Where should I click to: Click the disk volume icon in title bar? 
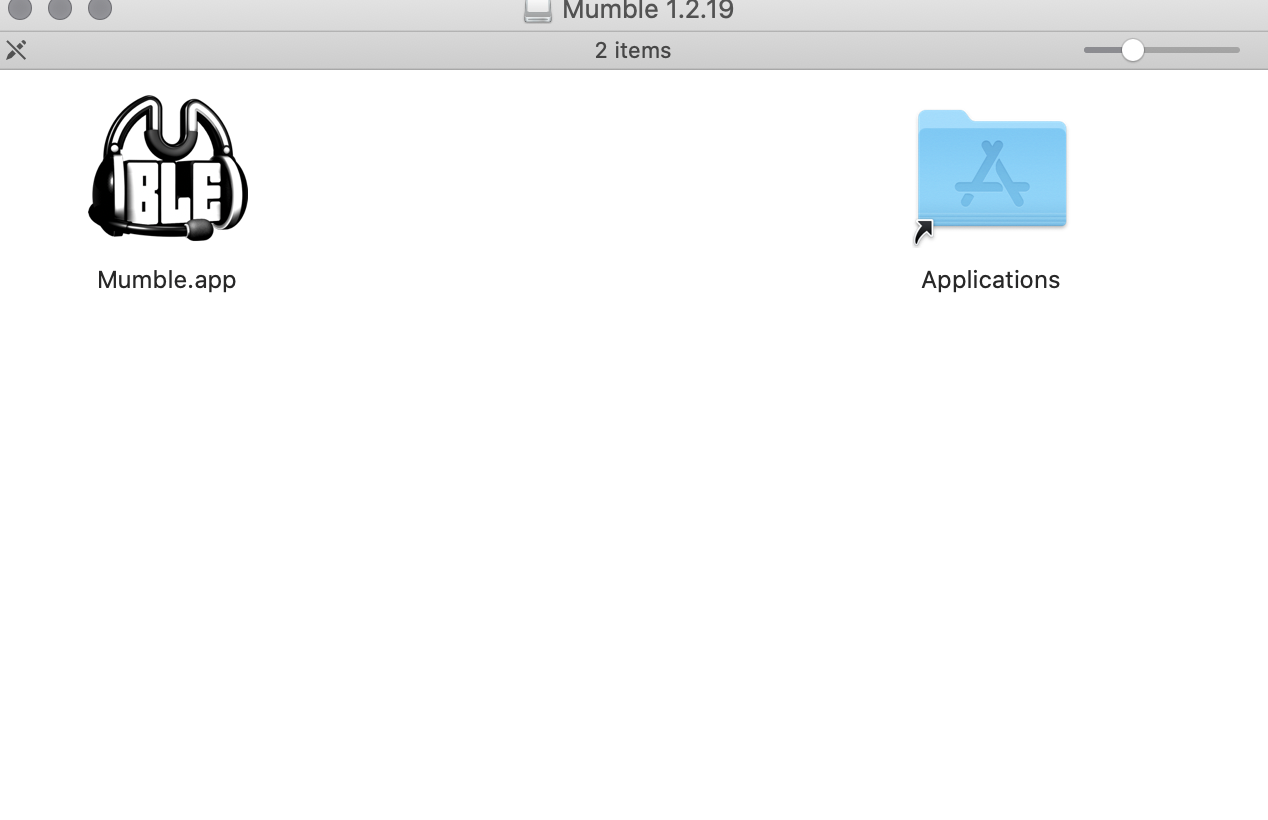point(538,11)
